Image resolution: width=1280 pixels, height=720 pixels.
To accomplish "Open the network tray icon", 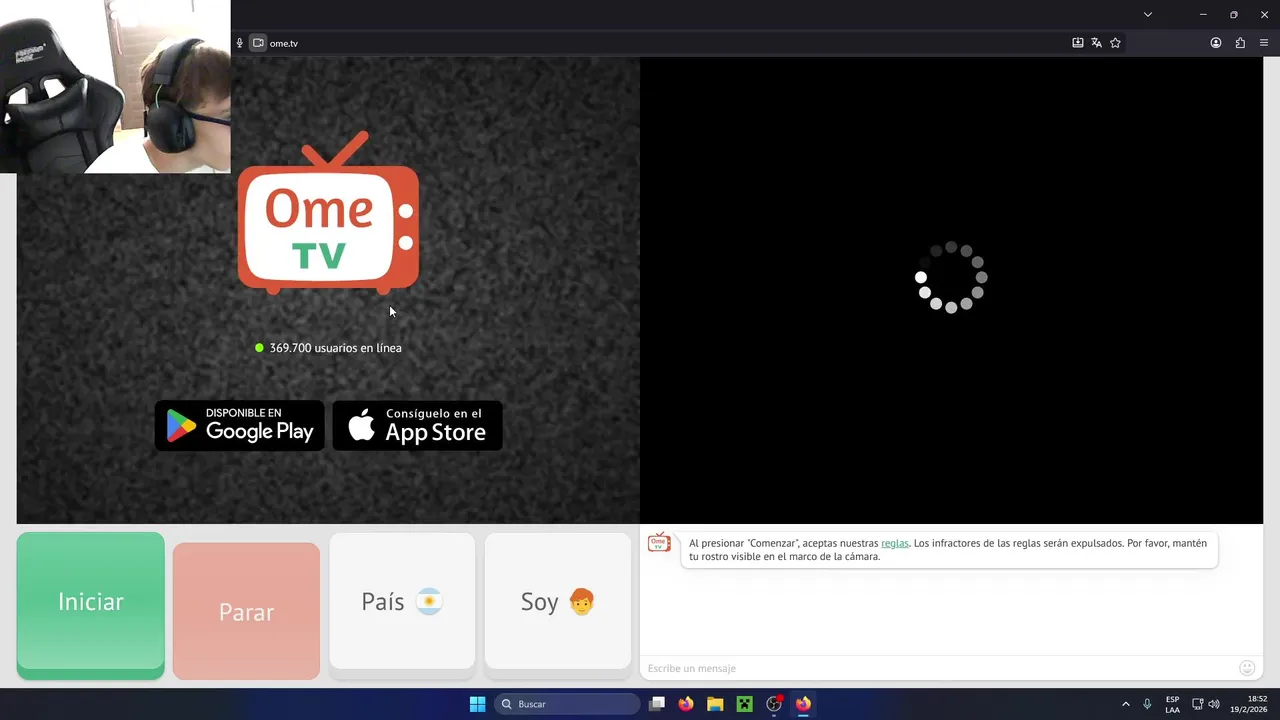I will (1197, 704).
